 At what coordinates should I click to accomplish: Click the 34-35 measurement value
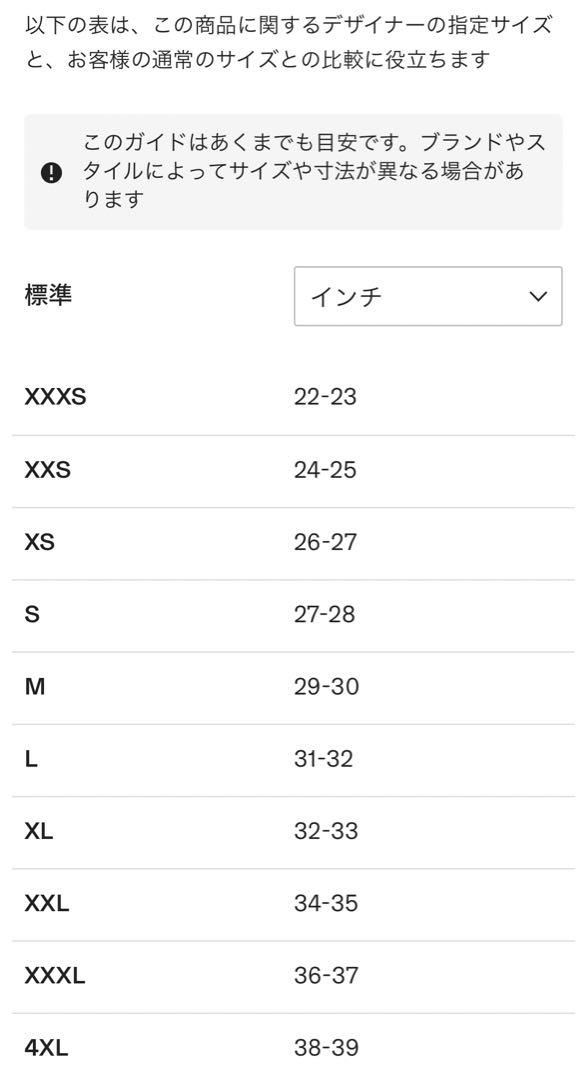coord(326,904)
